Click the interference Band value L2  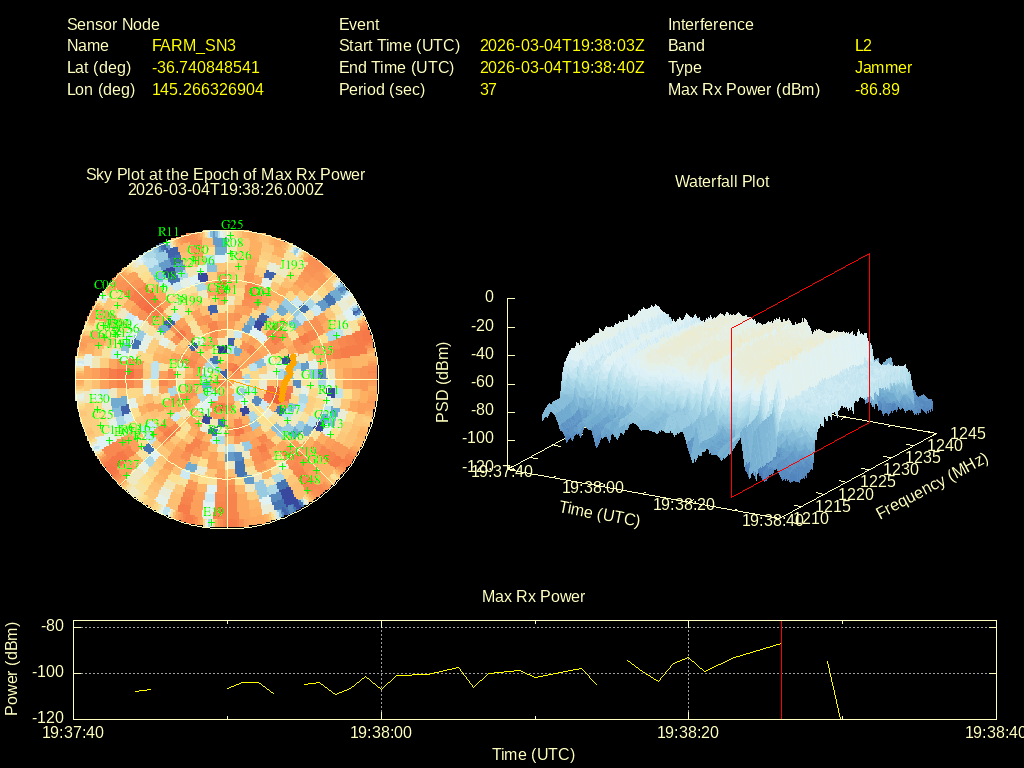(x=863, y=45)
